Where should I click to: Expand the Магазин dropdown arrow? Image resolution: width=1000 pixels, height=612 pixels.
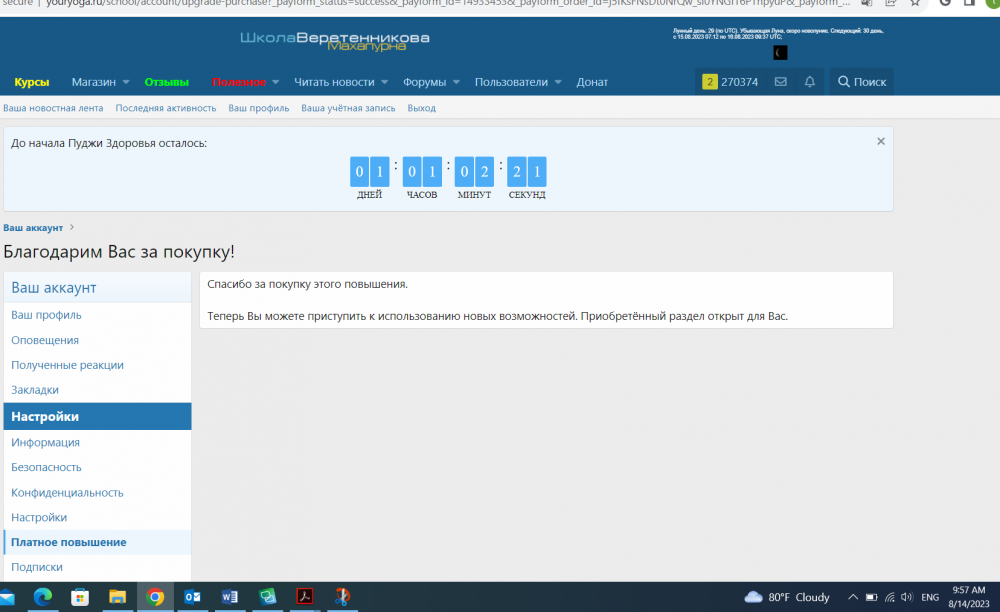tap(125, 82)
